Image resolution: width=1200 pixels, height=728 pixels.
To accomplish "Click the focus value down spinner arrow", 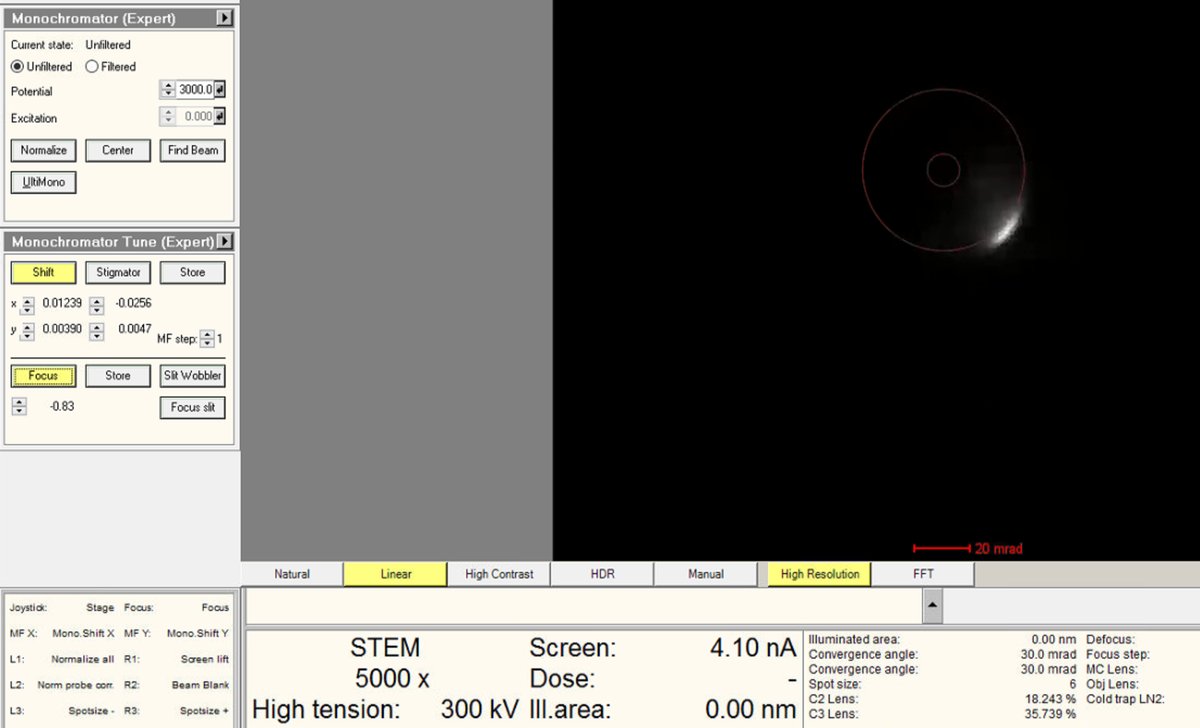I will pyautogui.click(x=18, y=410).
